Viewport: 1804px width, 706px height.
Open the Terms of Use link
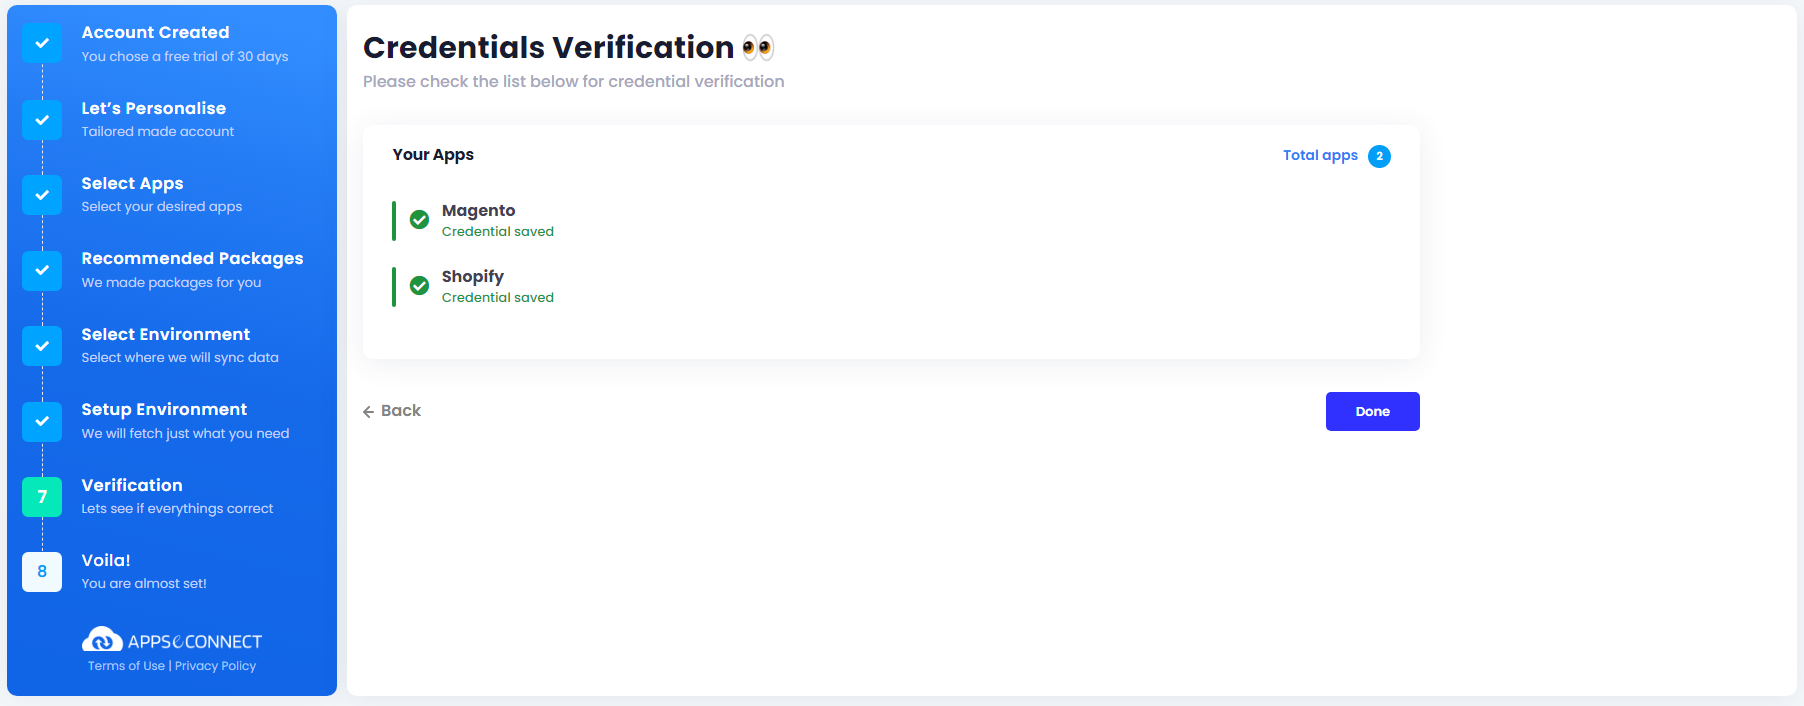126,666
